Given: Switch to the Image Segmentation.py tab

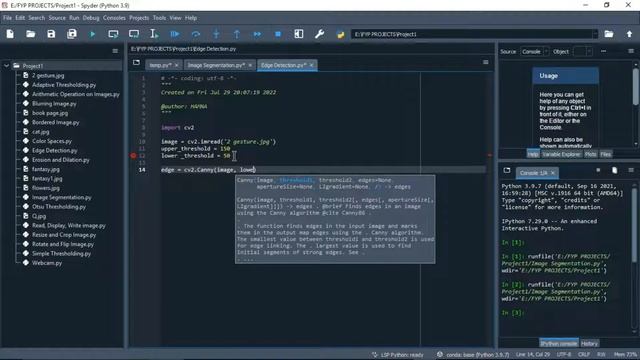Looking at the screenshot, I should click(216, 65).
